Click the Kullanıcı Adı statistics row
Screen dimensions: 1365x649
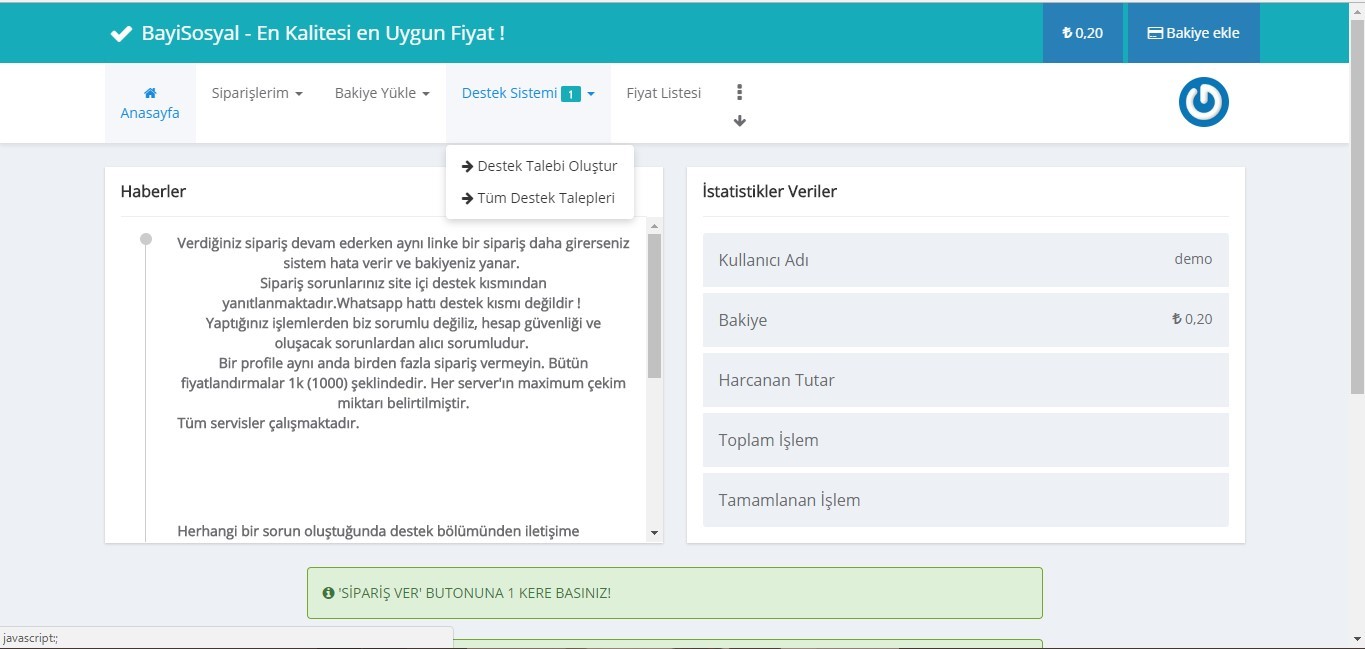coord(965,260)
